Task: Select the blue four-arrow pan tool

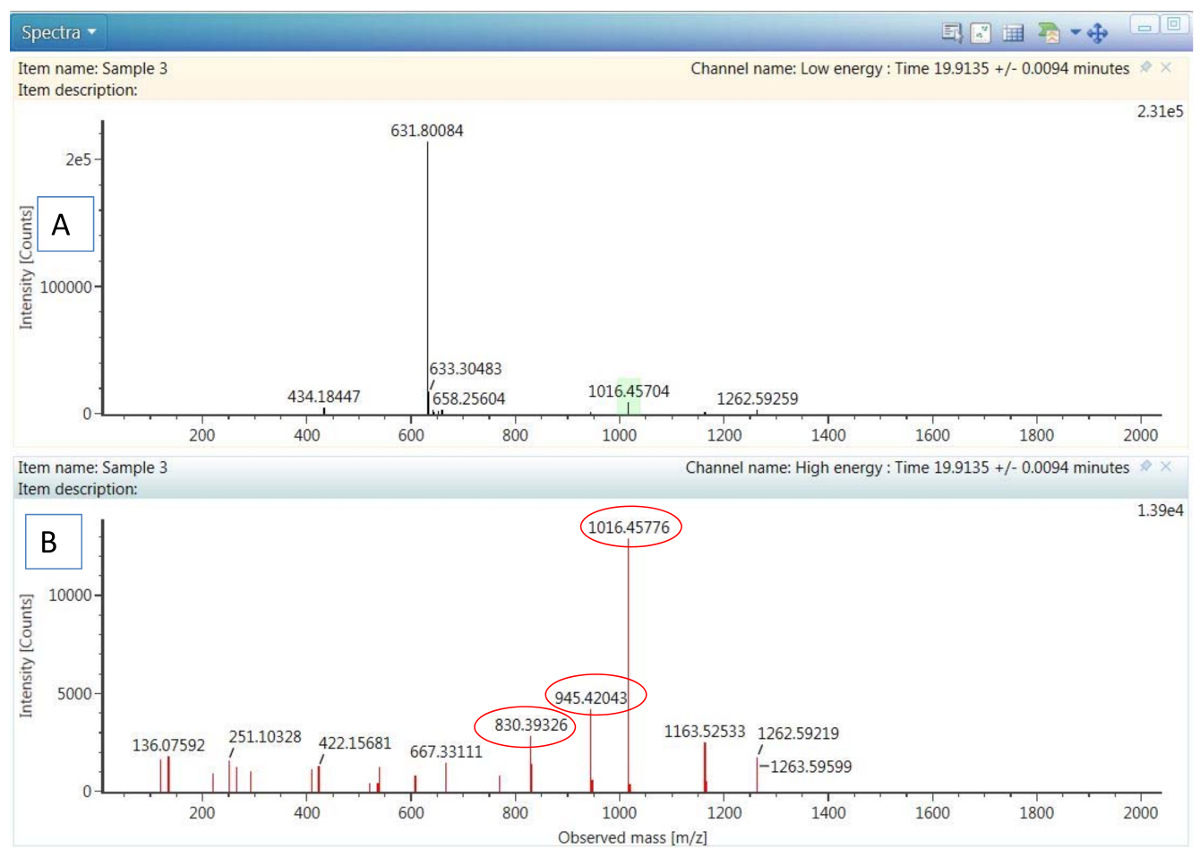Action: click(1097, 34)
